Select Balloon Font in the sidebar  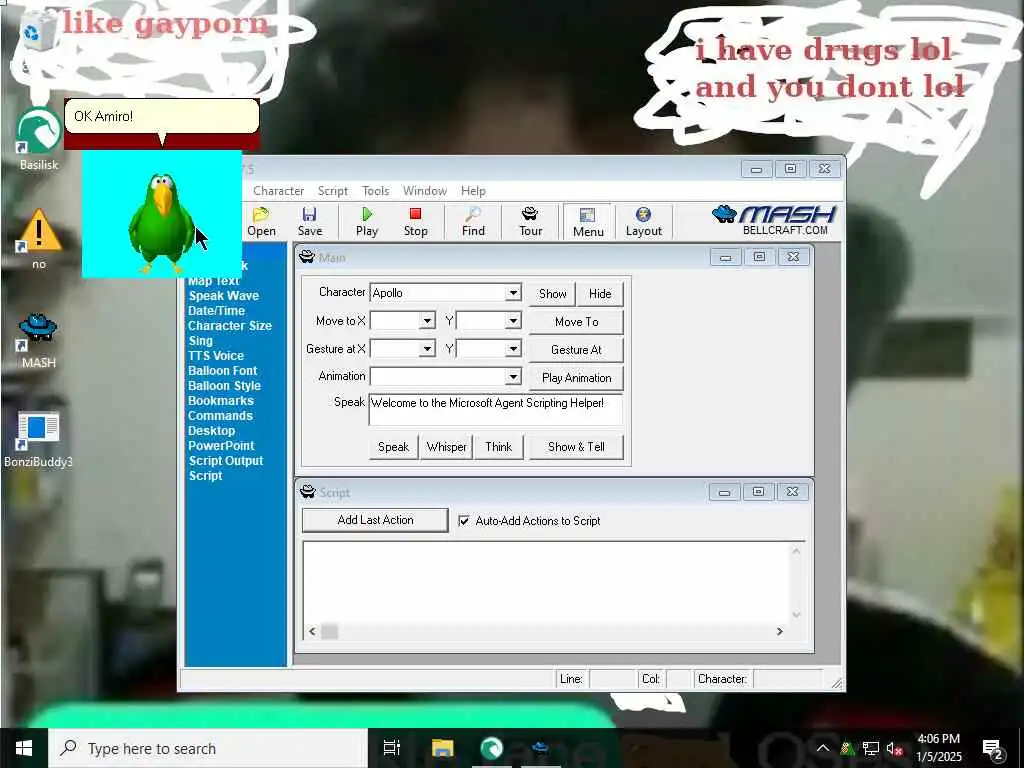coord(223,371)
